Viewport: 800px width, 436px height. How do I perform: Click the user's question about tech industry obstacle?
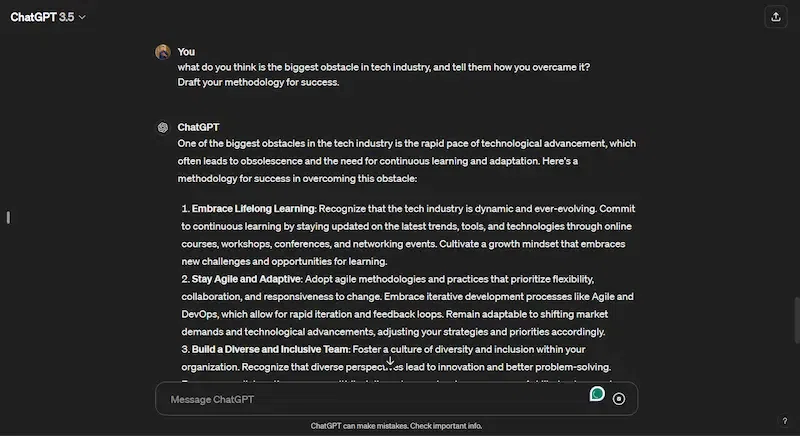pos(383,67)
